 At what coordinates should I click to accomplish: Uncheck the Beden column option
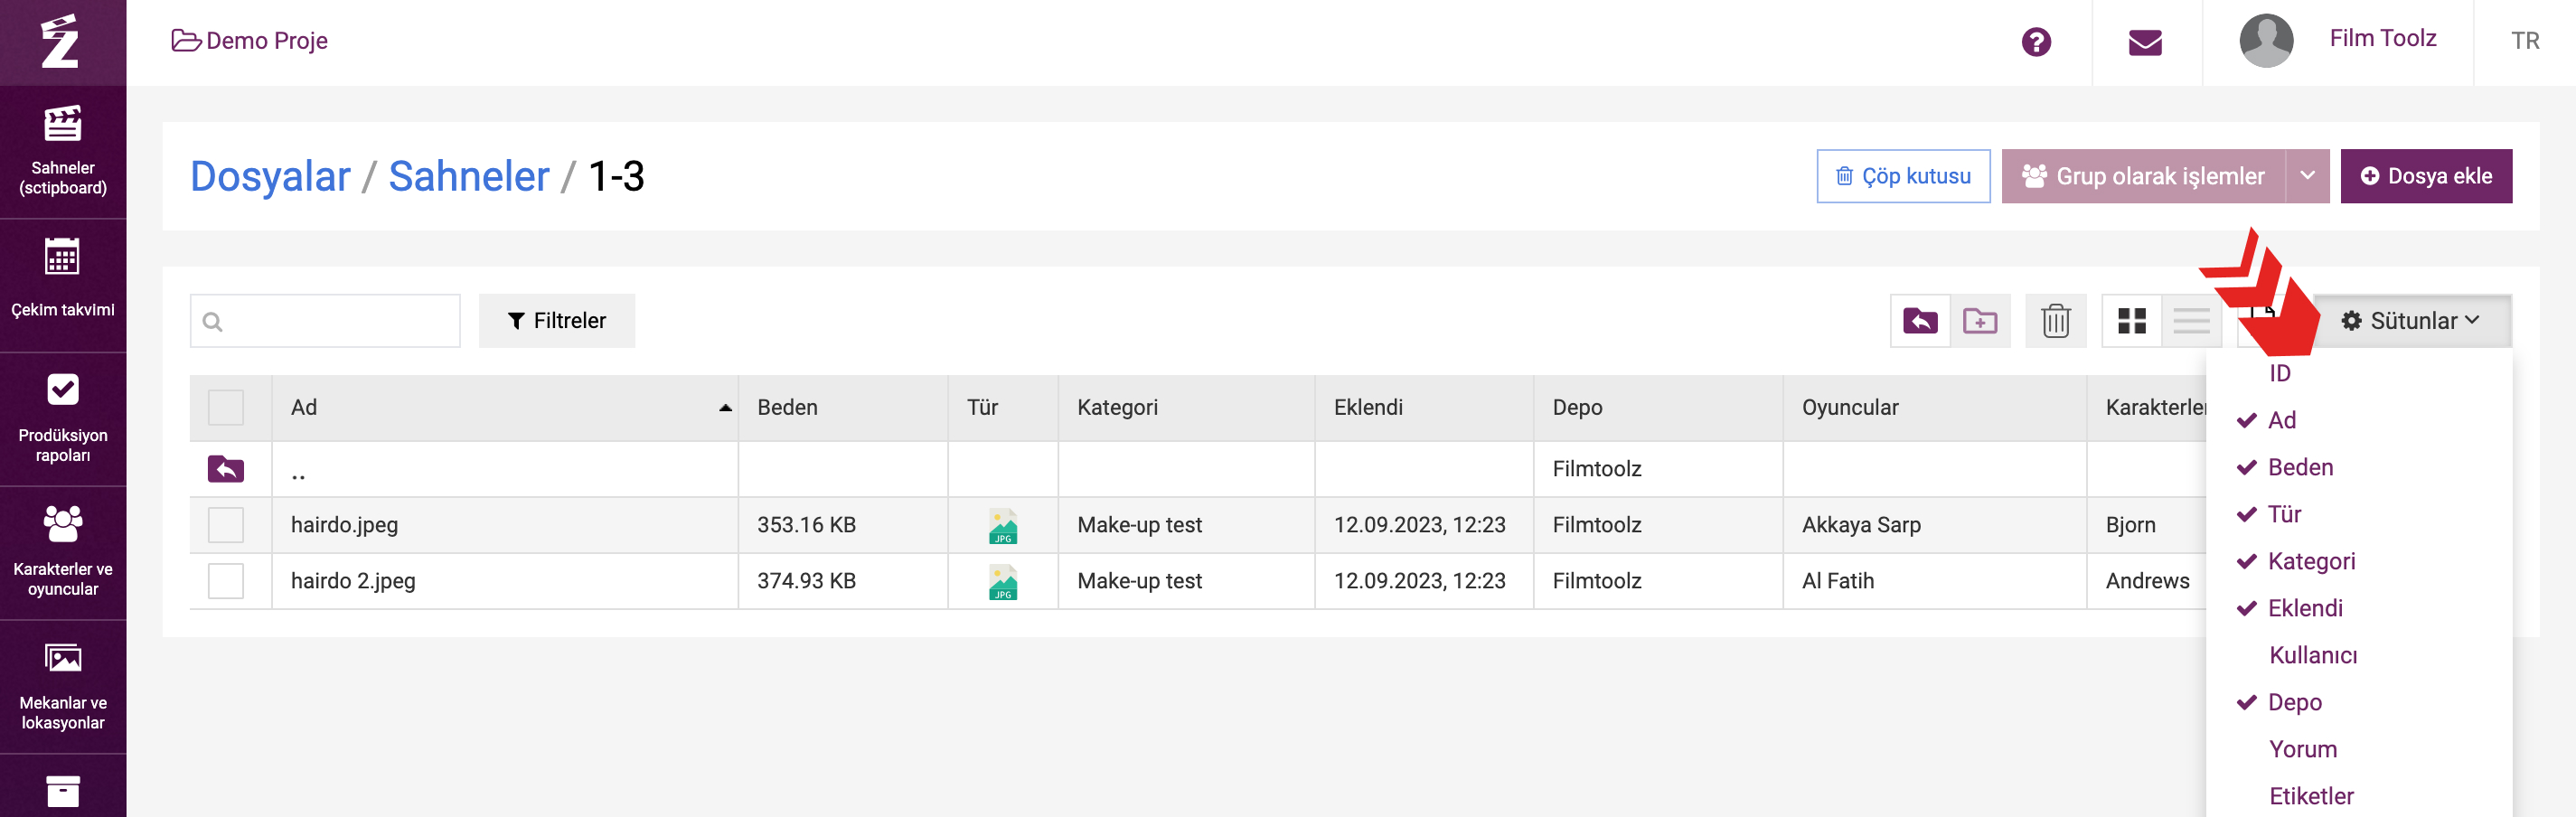[2300, 467]
